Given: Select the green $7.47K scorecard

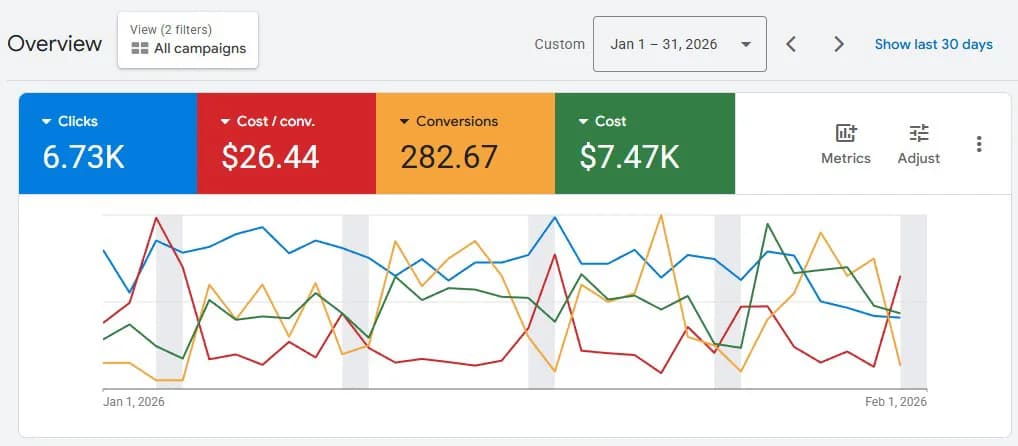Looking at the screenshot, I should coord(645,143).
